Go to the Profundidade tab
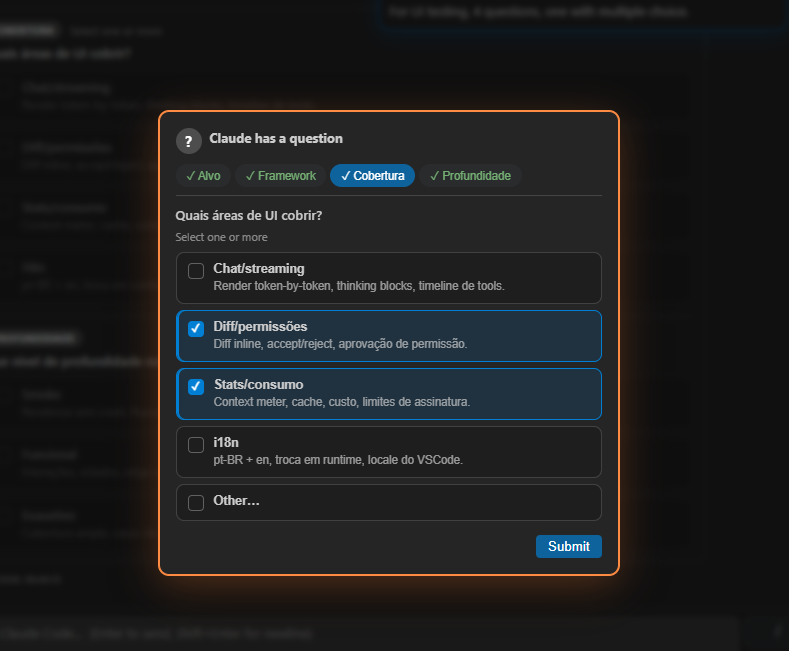The image size is (789, 651). pyautogui.click(x=470, y=176)
